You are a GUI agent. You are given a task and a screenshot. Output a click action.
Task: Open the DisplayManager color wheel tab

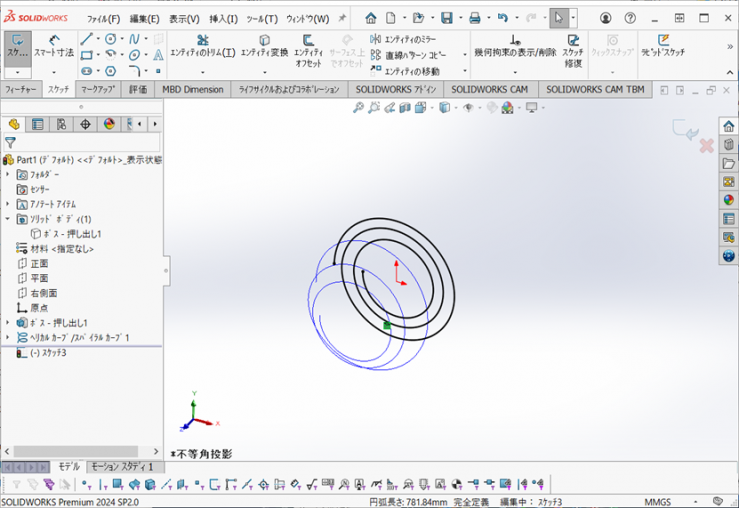click(109, 124)
